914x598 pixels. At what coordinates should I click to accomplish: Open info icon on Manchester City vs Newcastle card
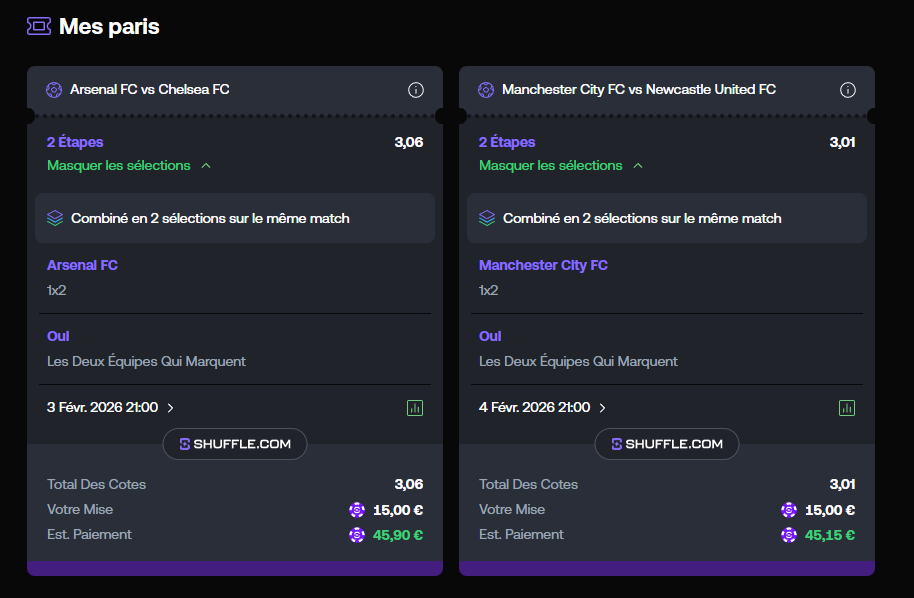point(848,90)
